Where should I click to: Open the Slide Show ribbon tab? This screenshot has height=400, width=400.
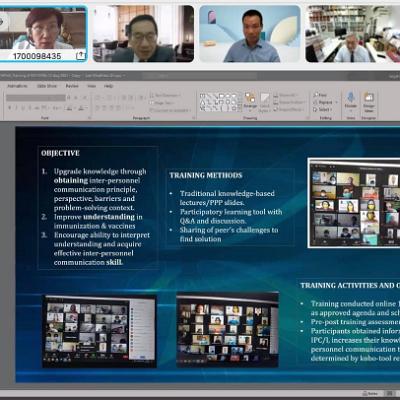tap(47, 86)
